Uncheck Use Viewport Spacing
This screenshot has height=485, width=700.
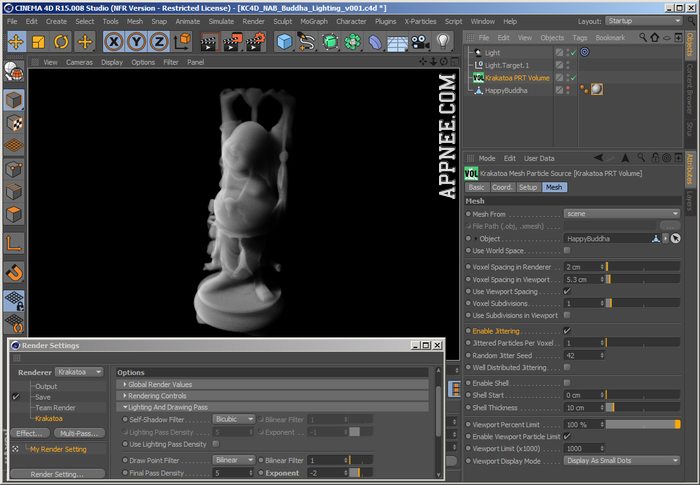click(x=567, y=291)
